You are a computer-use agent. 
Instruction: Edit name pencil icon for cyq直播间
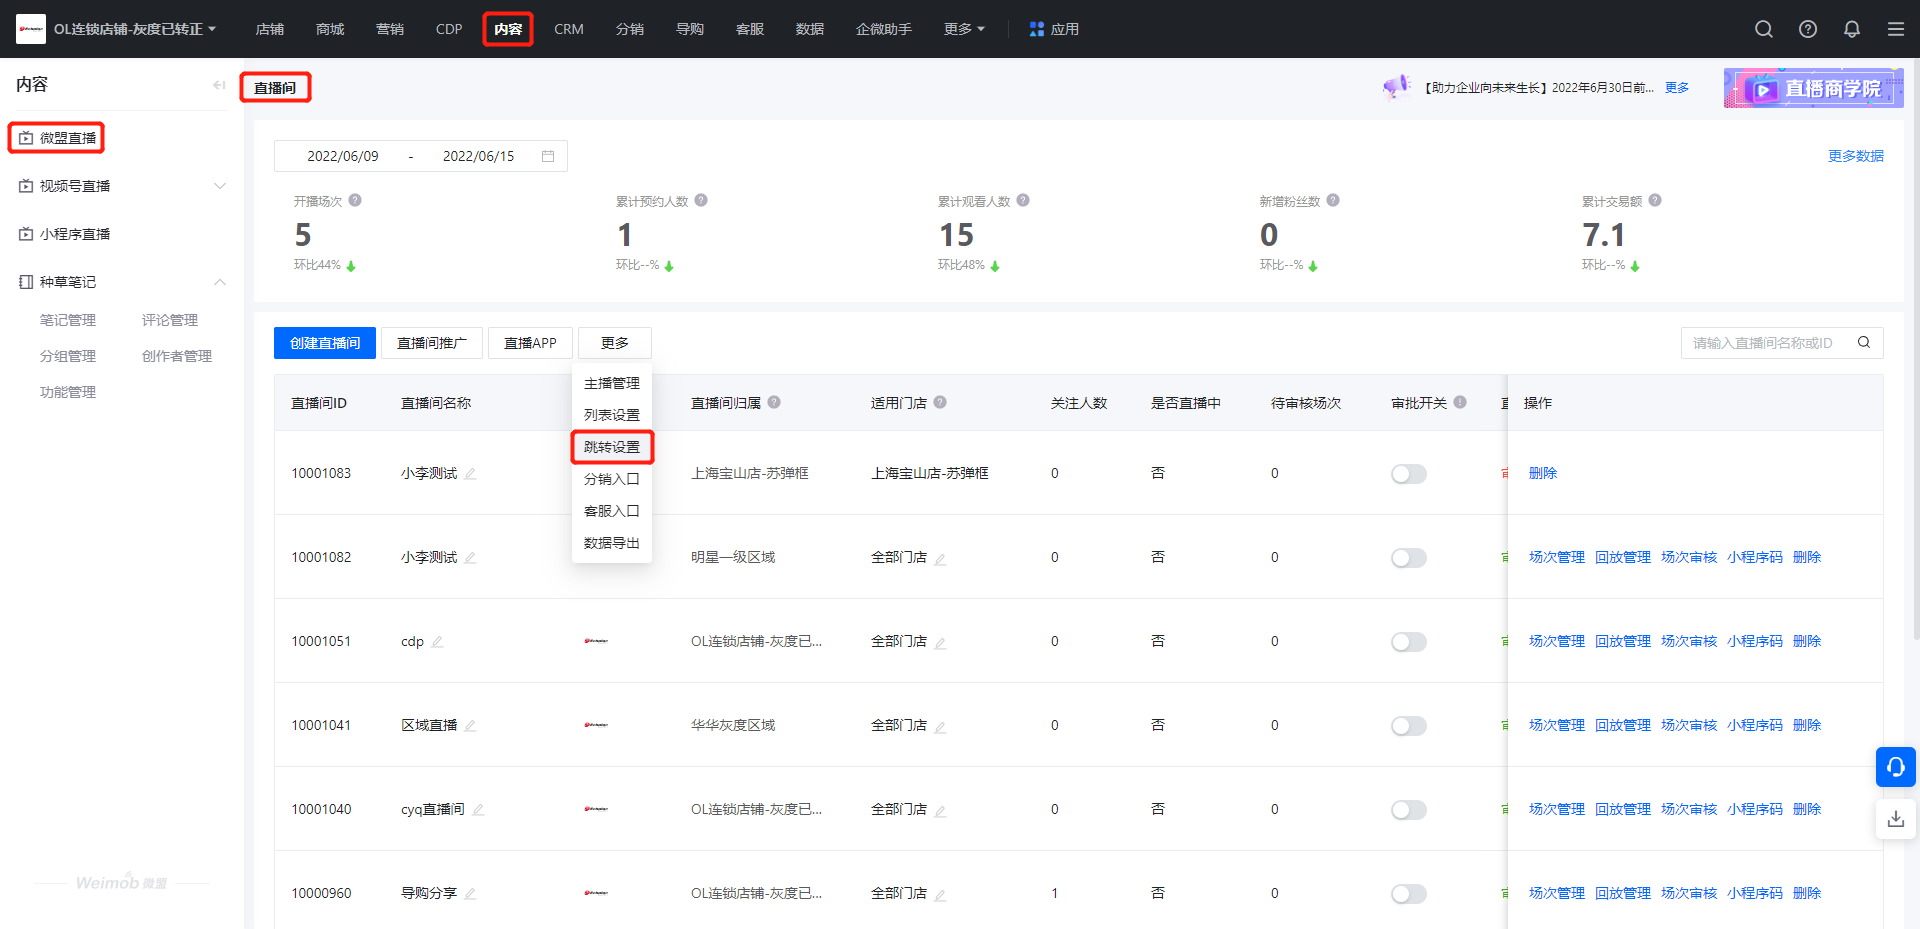(478, 809)
